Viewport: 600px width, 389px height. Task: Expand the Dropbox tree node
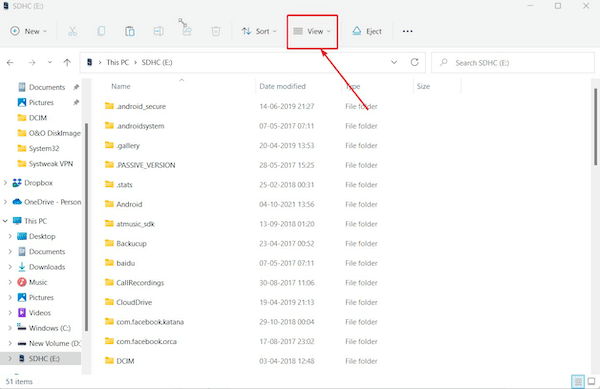5,183
